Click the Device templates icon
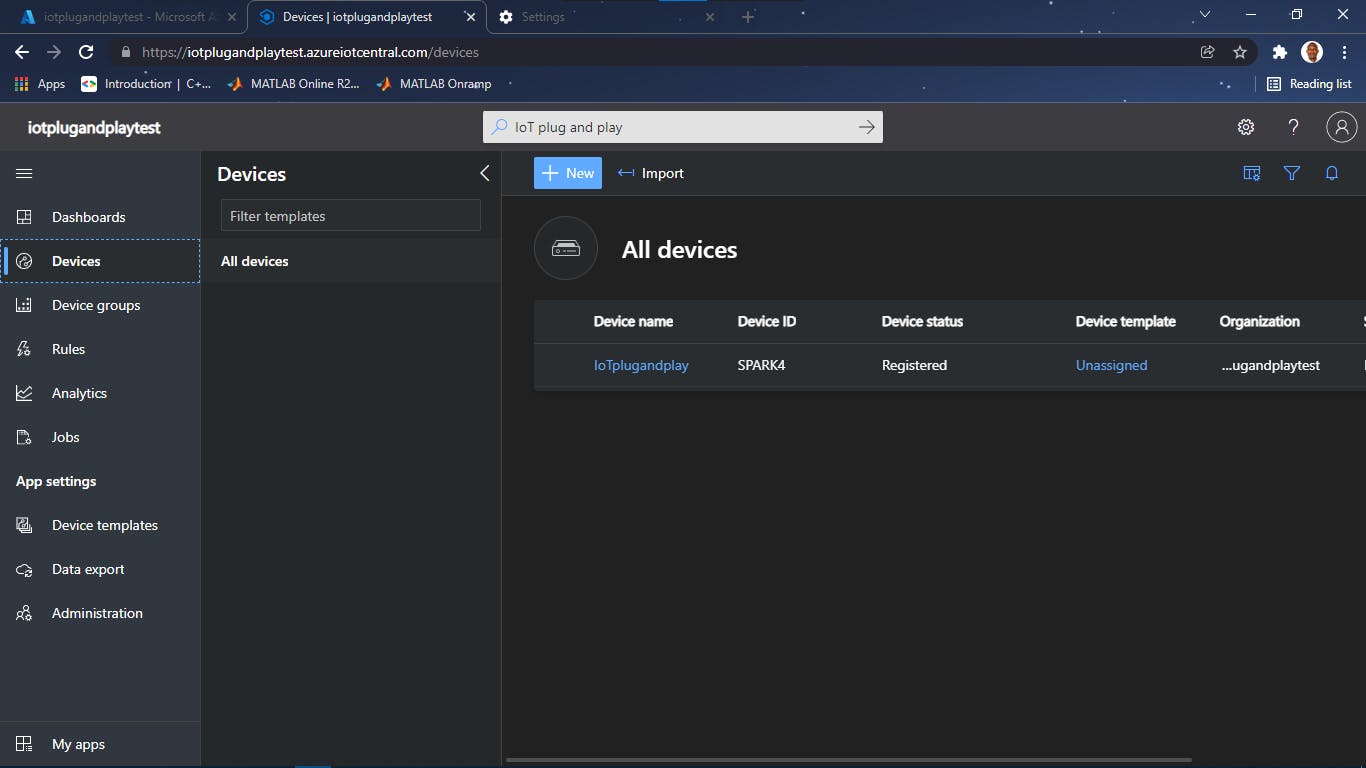Viewport: 1366px width, 768px height. (24, 525)
